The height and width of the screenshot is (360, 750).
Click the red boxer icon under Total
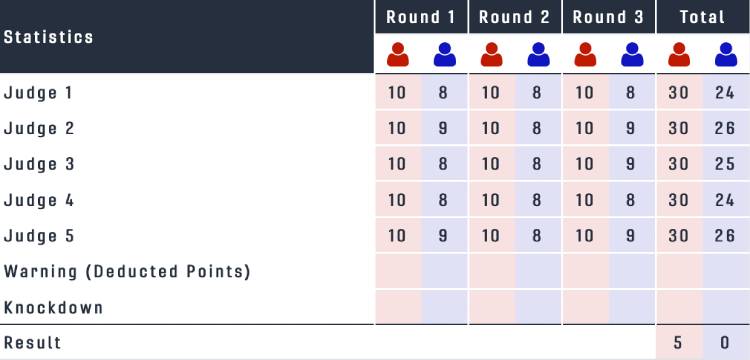679,55
